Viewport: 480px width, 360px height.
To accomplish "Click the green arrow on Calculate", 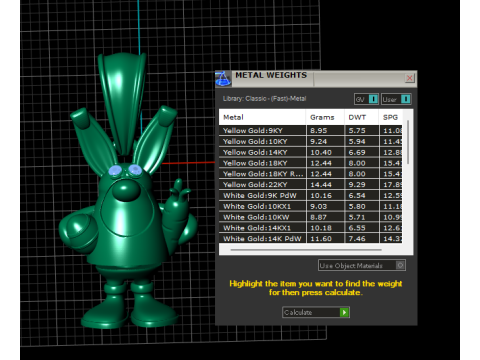I will (344, 312).
